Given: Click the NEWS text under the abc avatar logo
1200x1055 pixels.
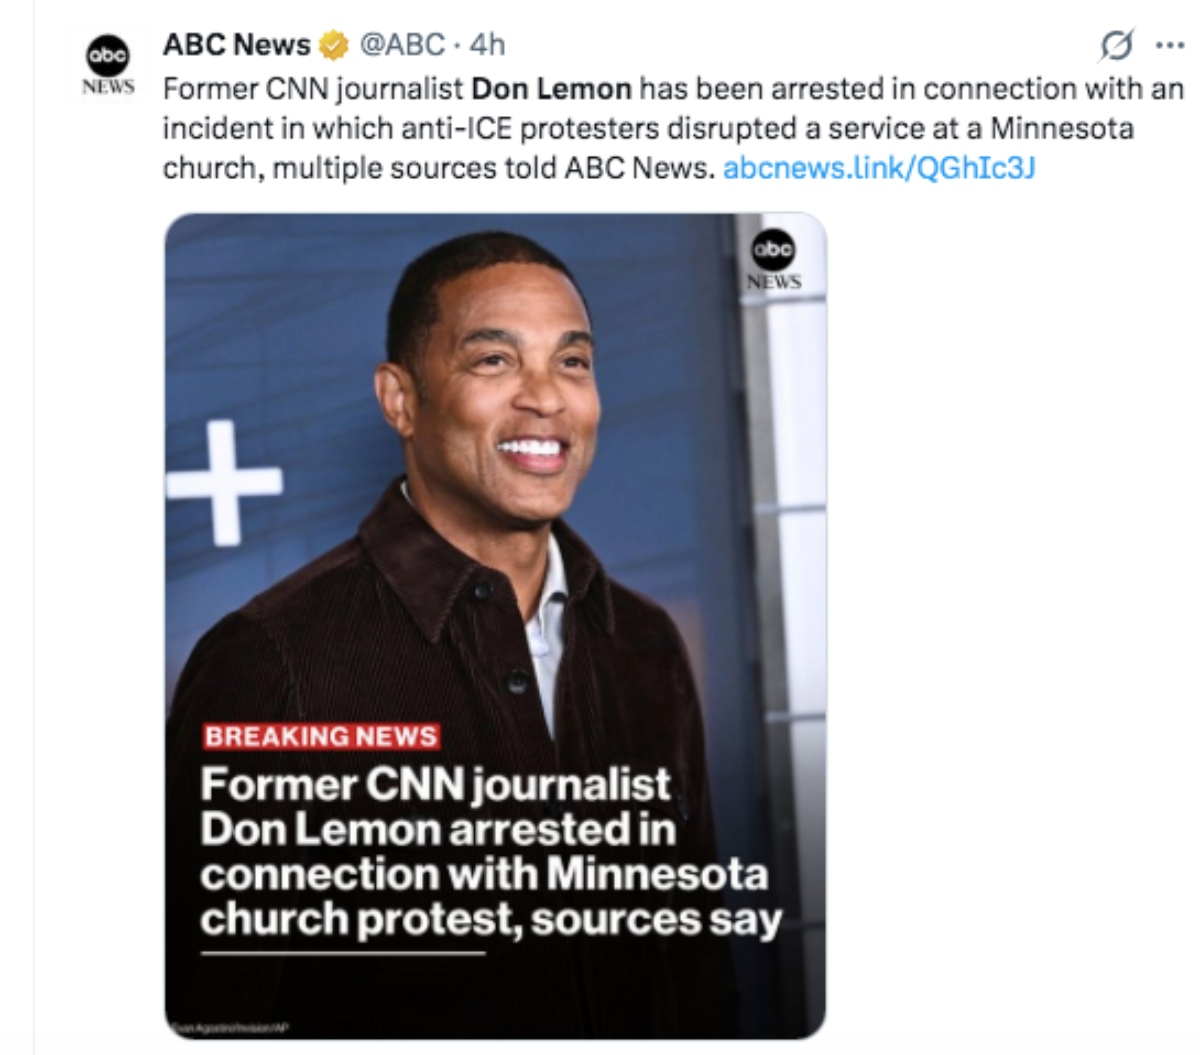Looking at the screenshot, I should (106, 87).
